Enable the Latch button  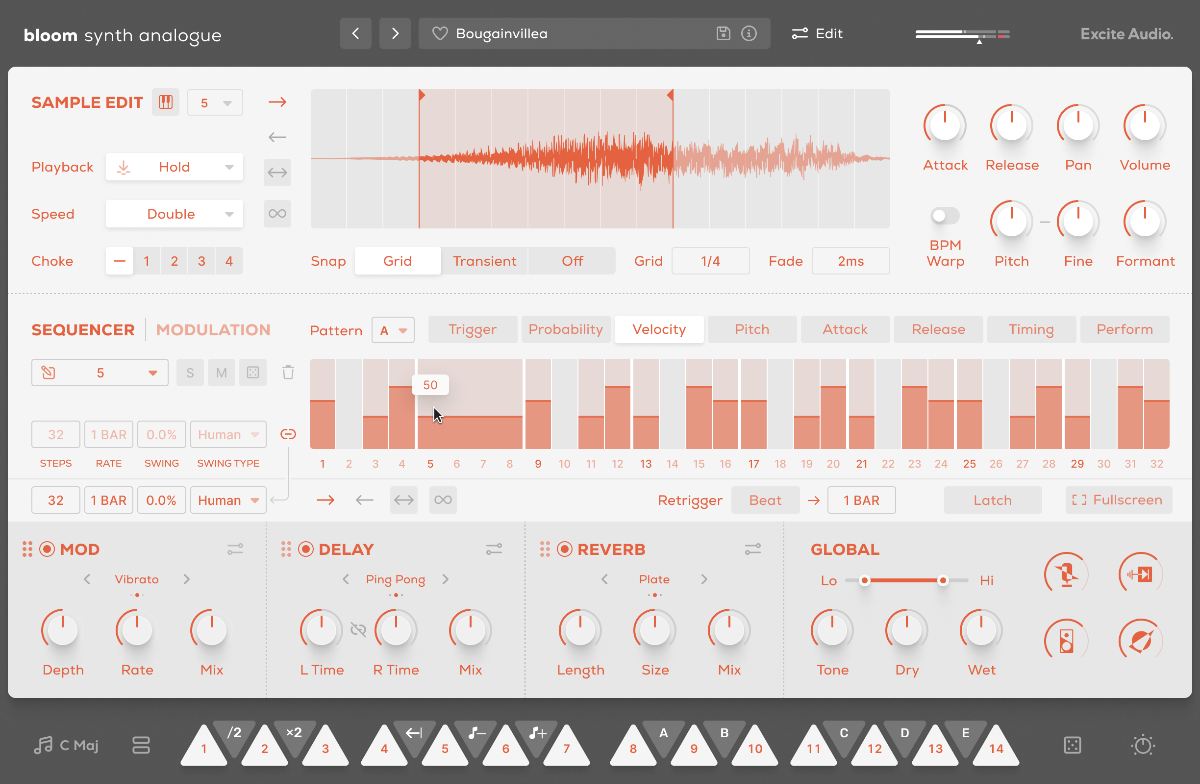993,500
